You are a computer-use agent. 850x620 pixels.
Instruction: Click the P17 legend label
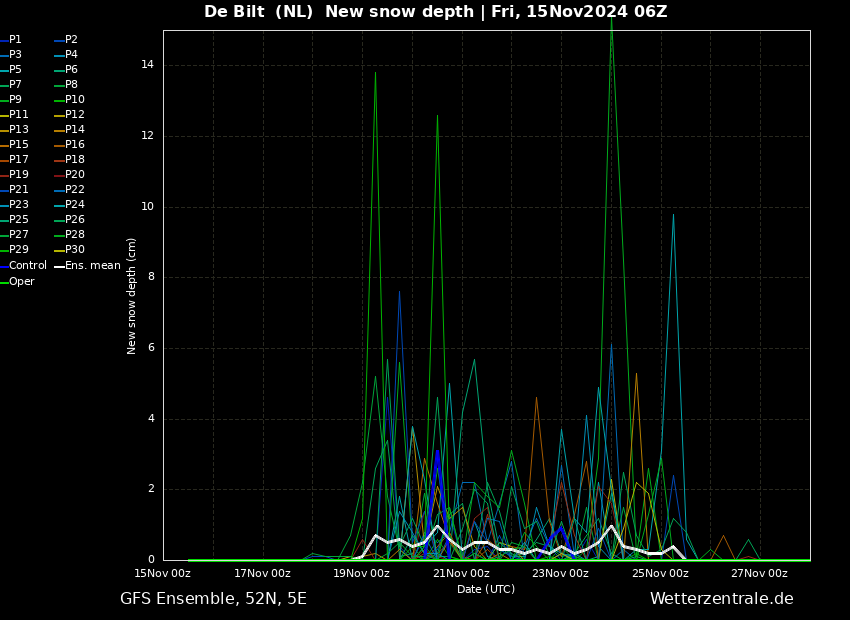(x=18, y=159)
